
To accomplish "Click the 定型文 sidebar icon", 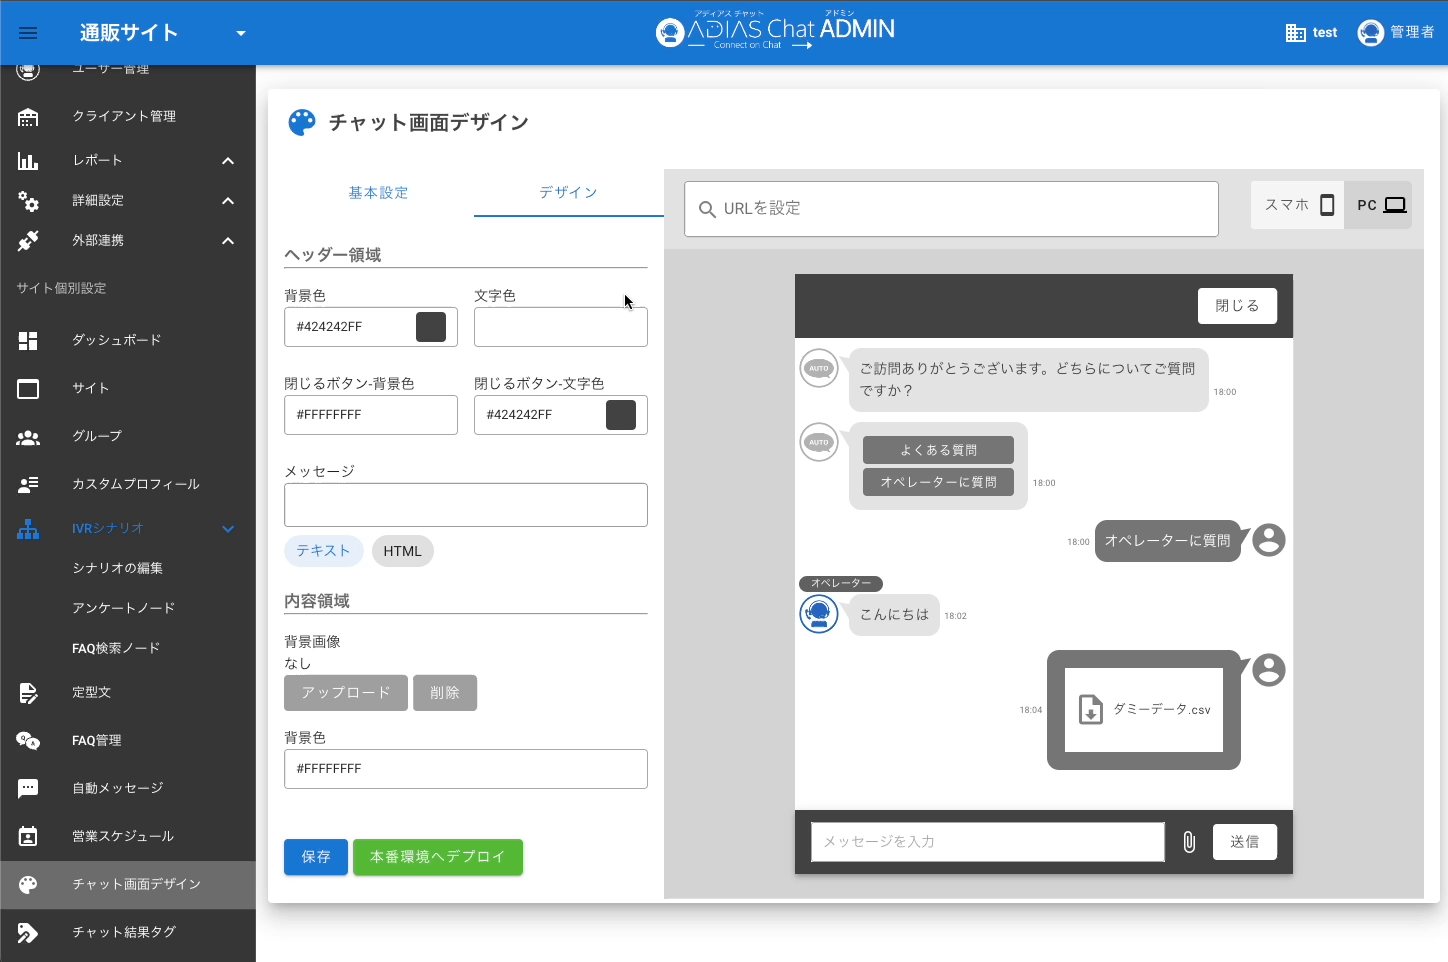I will coord(28,693).
